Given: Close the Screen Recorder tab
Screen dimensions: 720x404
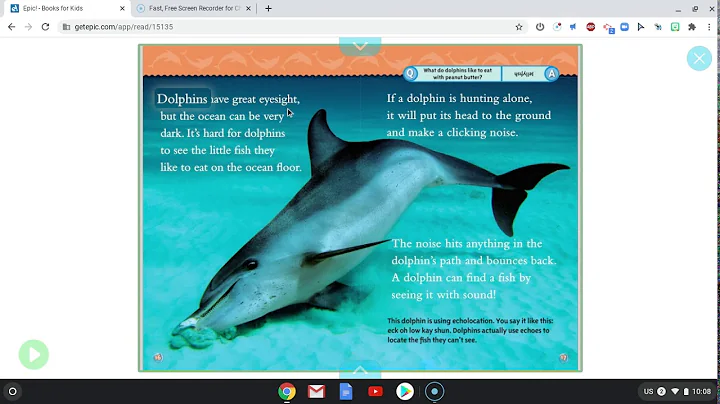Looking at the screenshot, I should click(x=248, y=8).
